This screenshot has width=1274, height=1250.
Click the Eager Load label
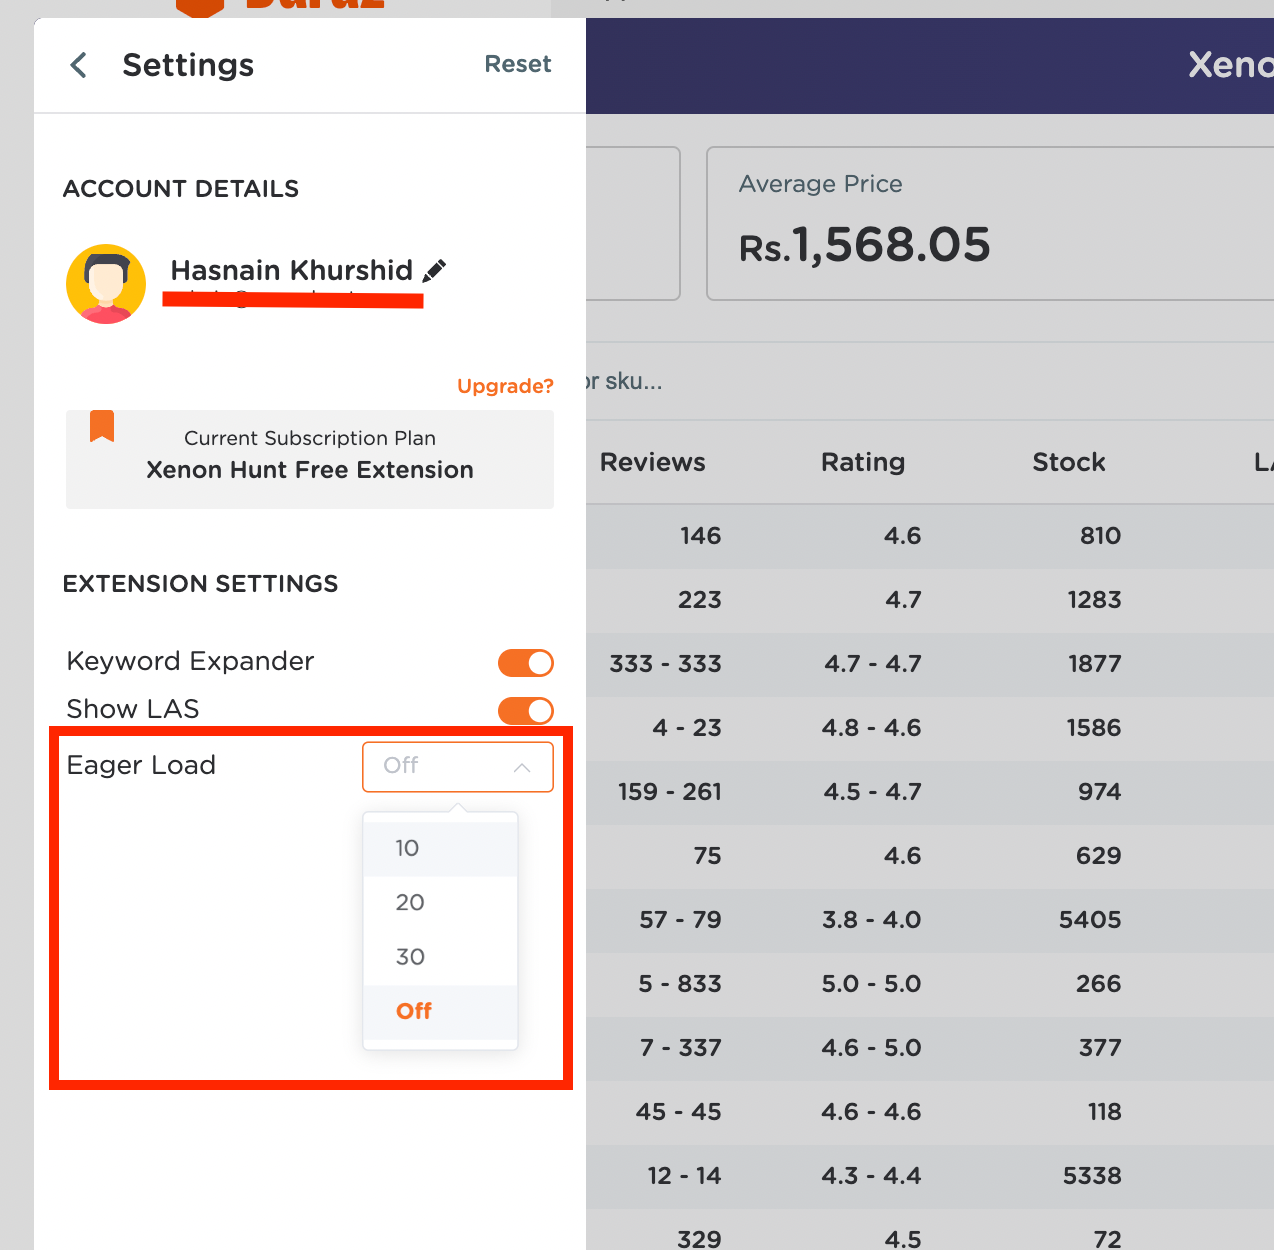point(141,765)
